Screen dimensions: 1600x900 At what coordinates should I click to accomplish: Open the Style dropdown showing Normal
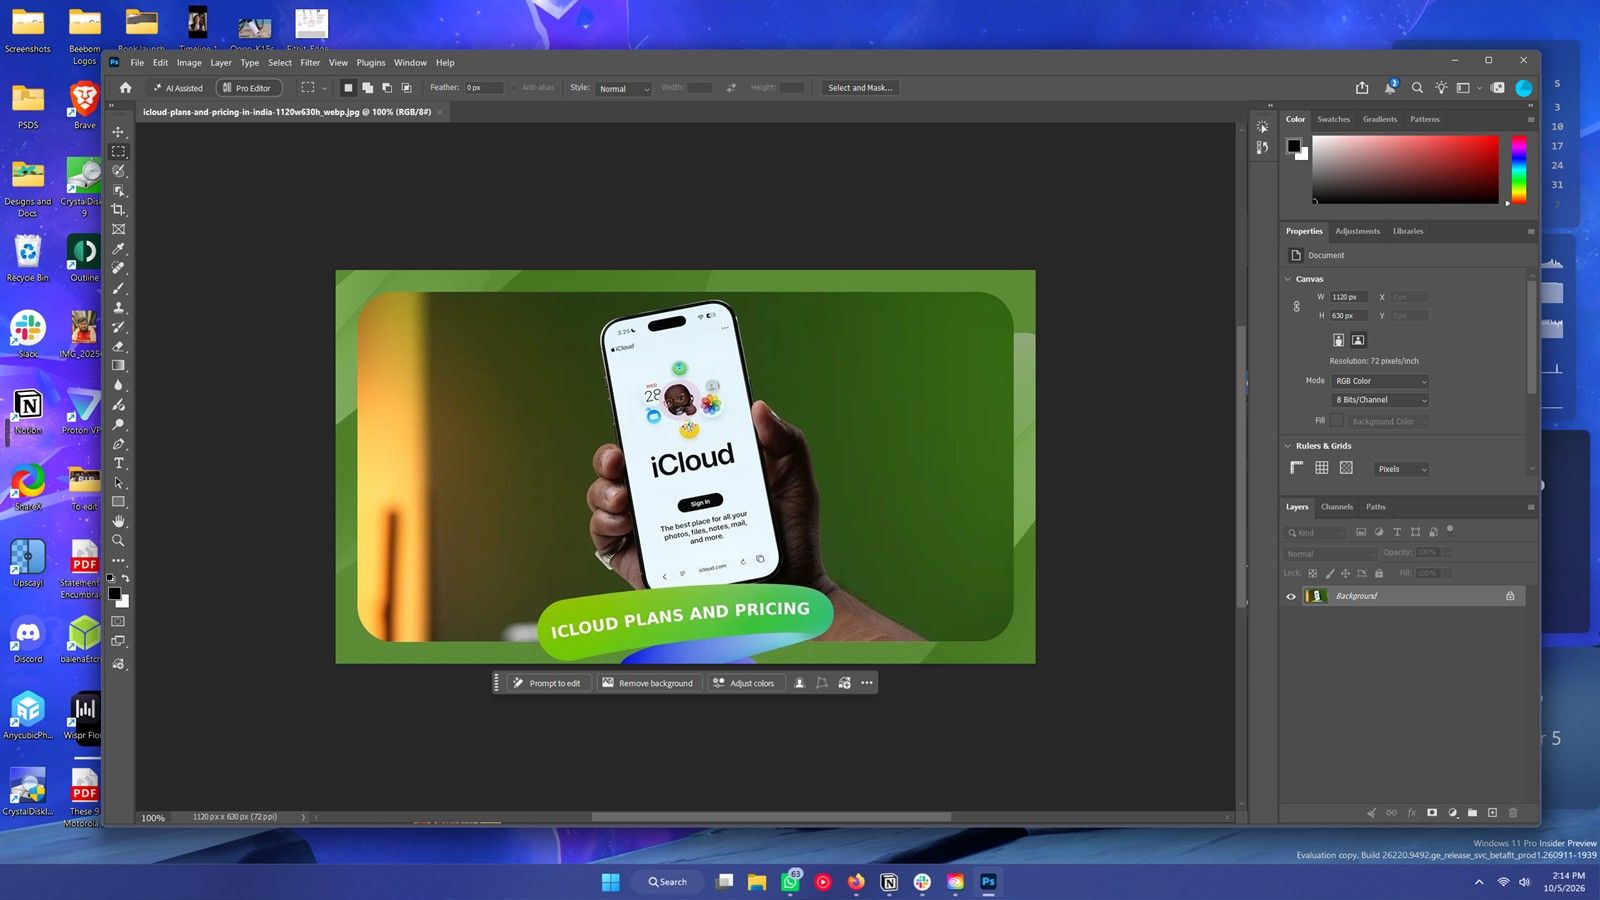point(624,88)
